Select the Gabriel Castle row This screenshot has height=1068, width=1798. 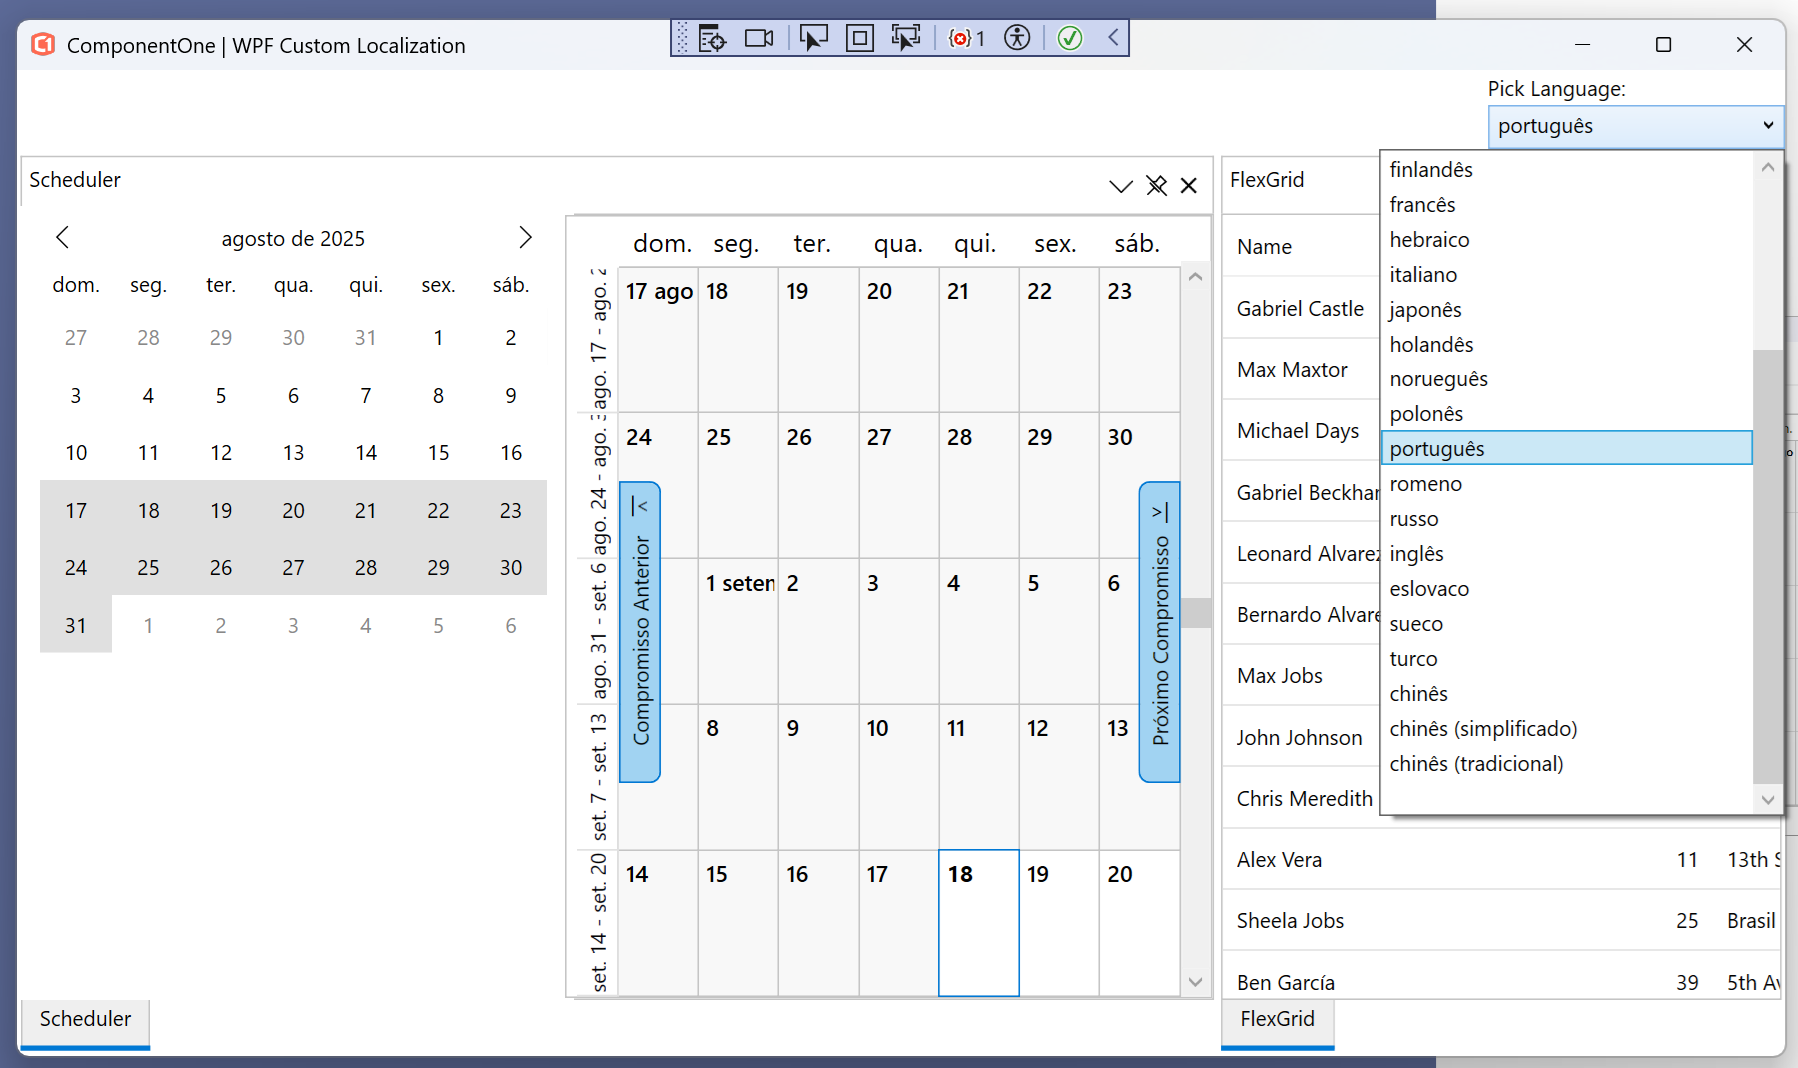click(x=1300, y=309)
